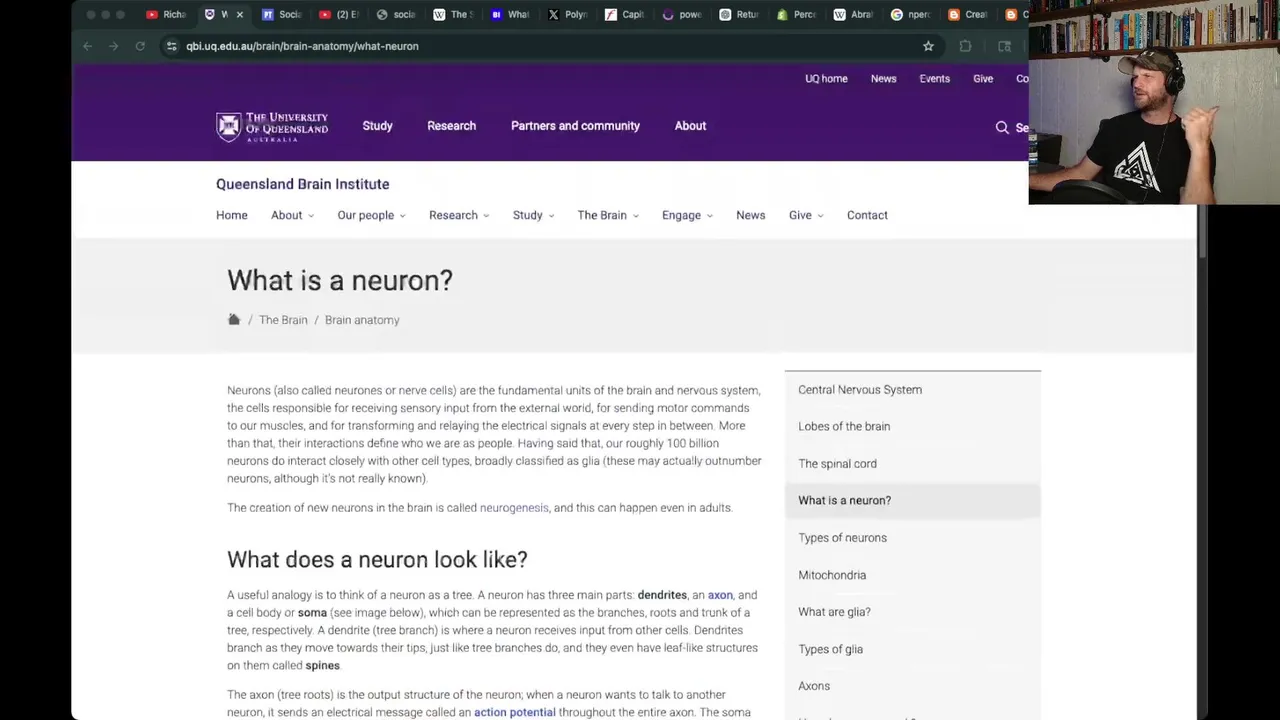The image size is (1280, 720).
Task: Click the University of Queensland logo
Action: click(272, 126)
